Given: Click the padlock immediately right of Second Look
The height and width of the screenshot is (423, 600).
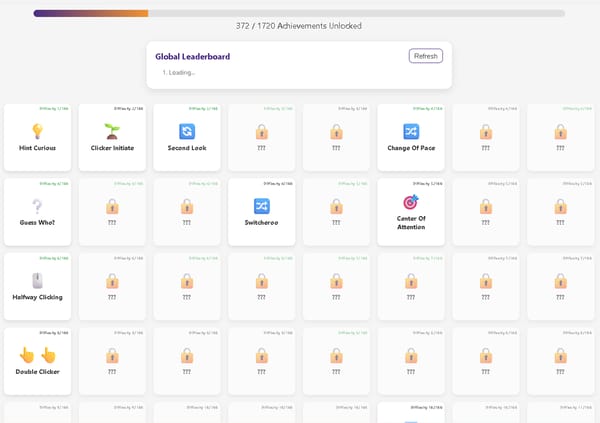Looking at the screenshot, I should [x=261, y=131].
